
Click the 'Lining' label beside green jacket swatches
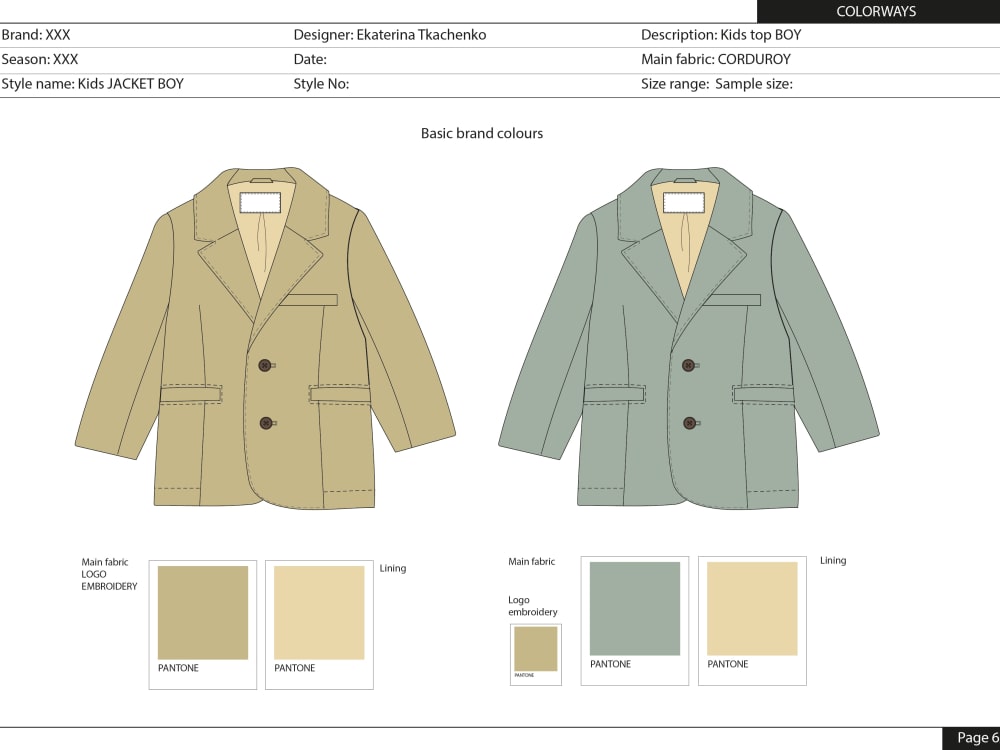click(833, 561)
